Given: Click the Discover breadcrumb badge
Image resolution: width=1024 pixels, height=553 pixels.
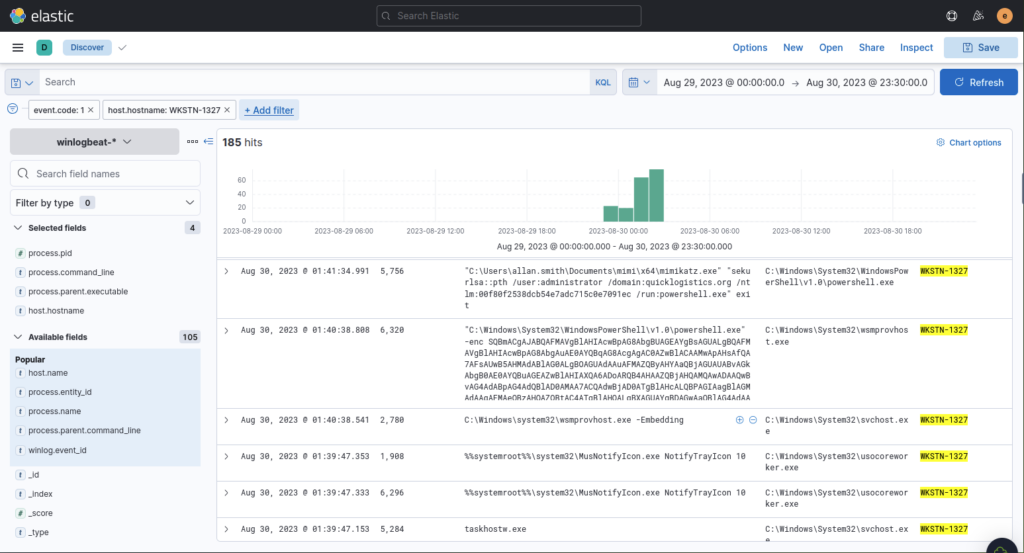Looking at the screenshot, I should click(x=87, y=47).
